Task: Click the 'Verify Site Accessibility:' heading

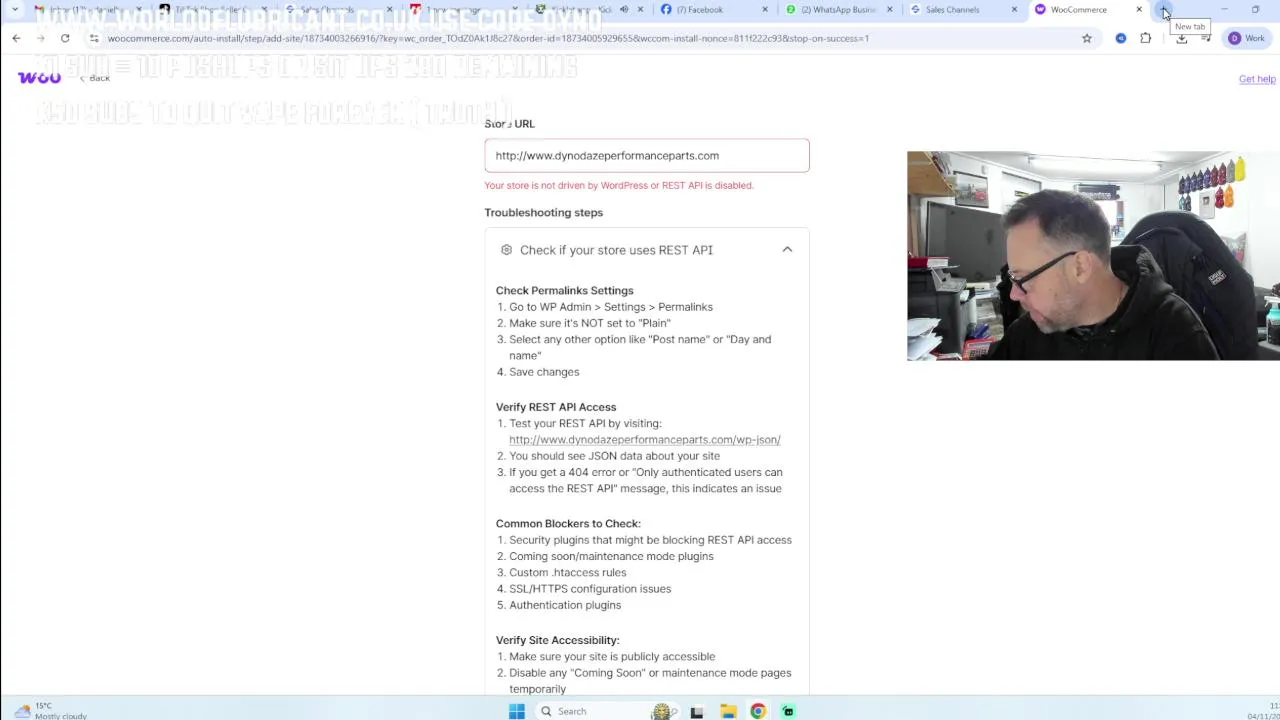Action: point(557,640)
